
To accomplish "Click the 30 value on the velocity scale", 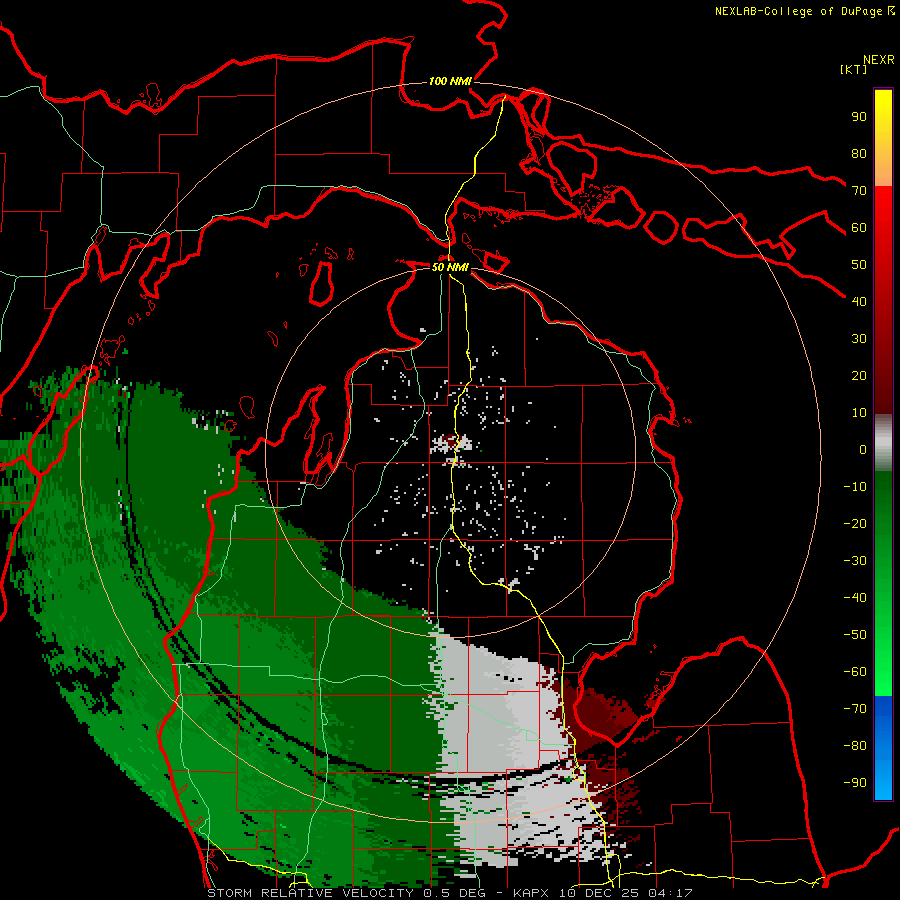I will tap(859, 339).
